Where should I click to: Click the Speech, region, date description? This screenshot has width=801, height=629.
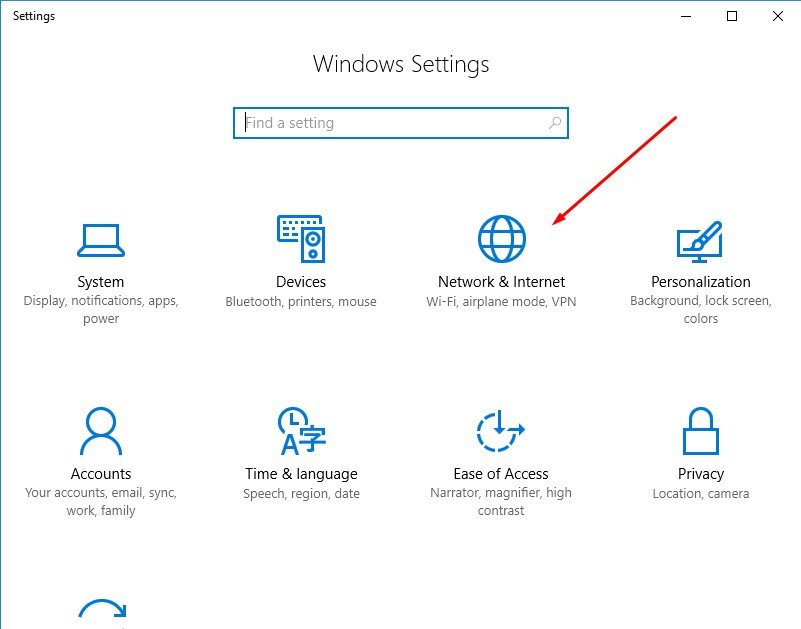[x=301, y=492]
